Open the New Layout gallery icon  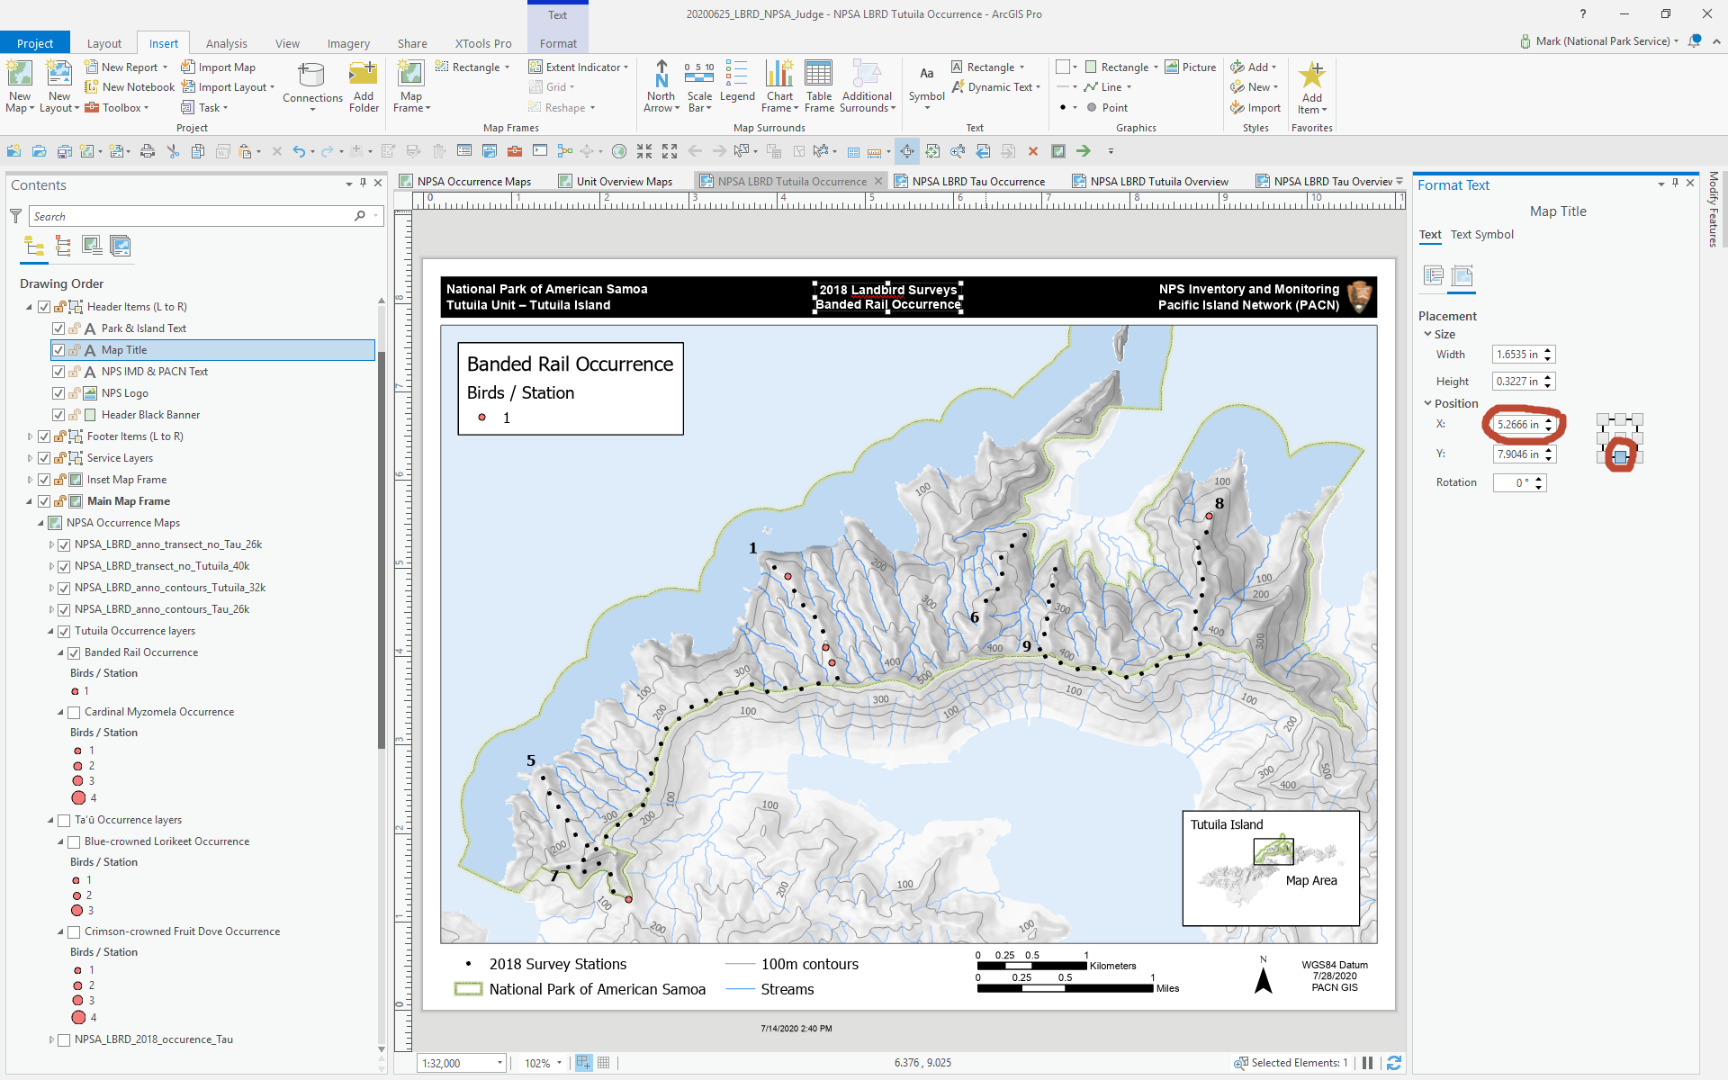pyautogui.click(x=59, y=74)
